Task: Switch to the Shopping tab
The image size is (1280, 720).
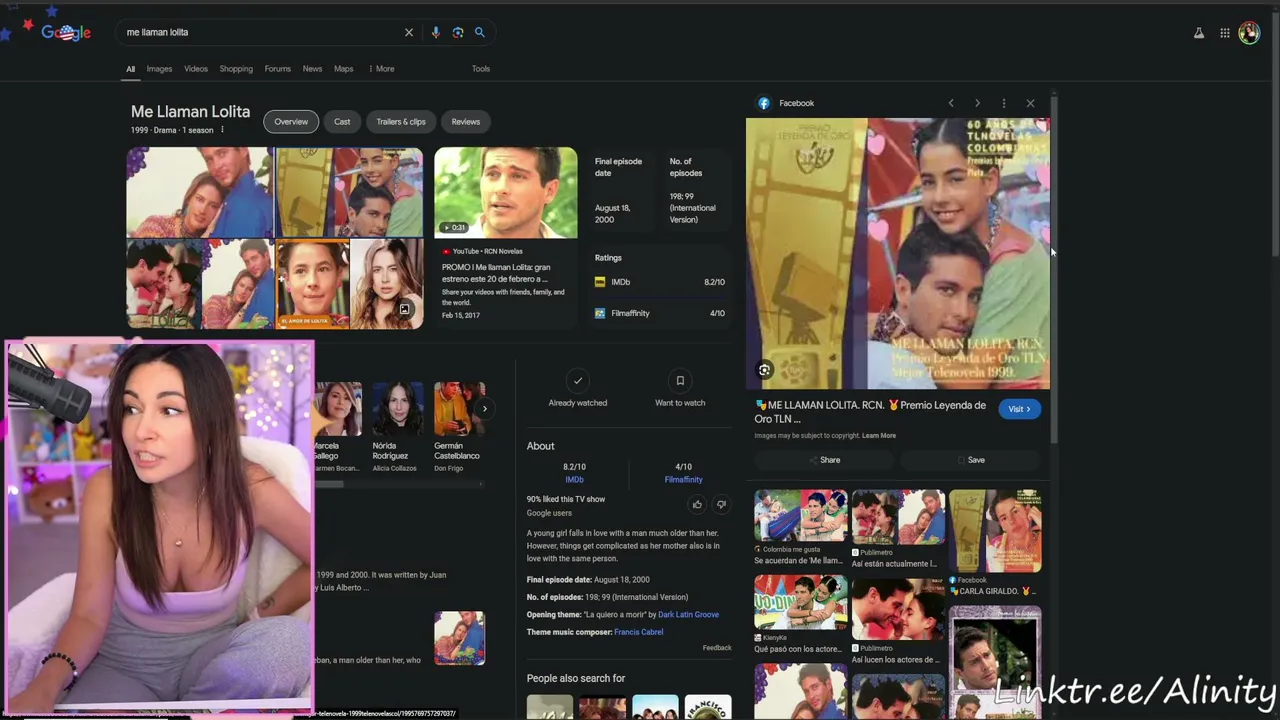Action: (236, 69)
